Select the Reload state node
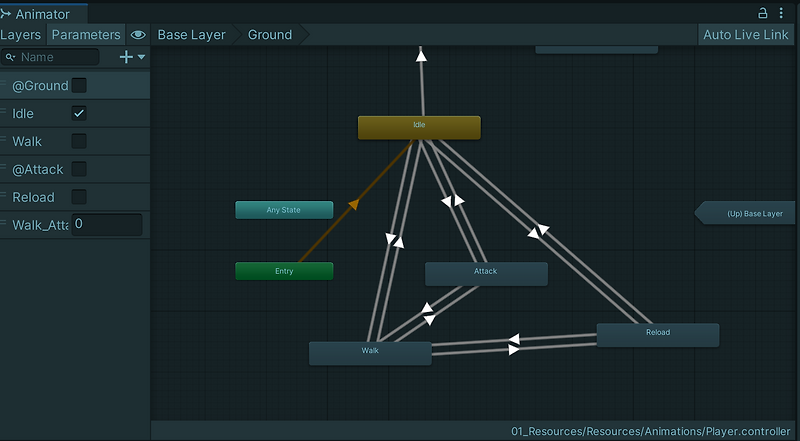The width and height of the screenshot is (800, 441). click(x=658, y=335)
